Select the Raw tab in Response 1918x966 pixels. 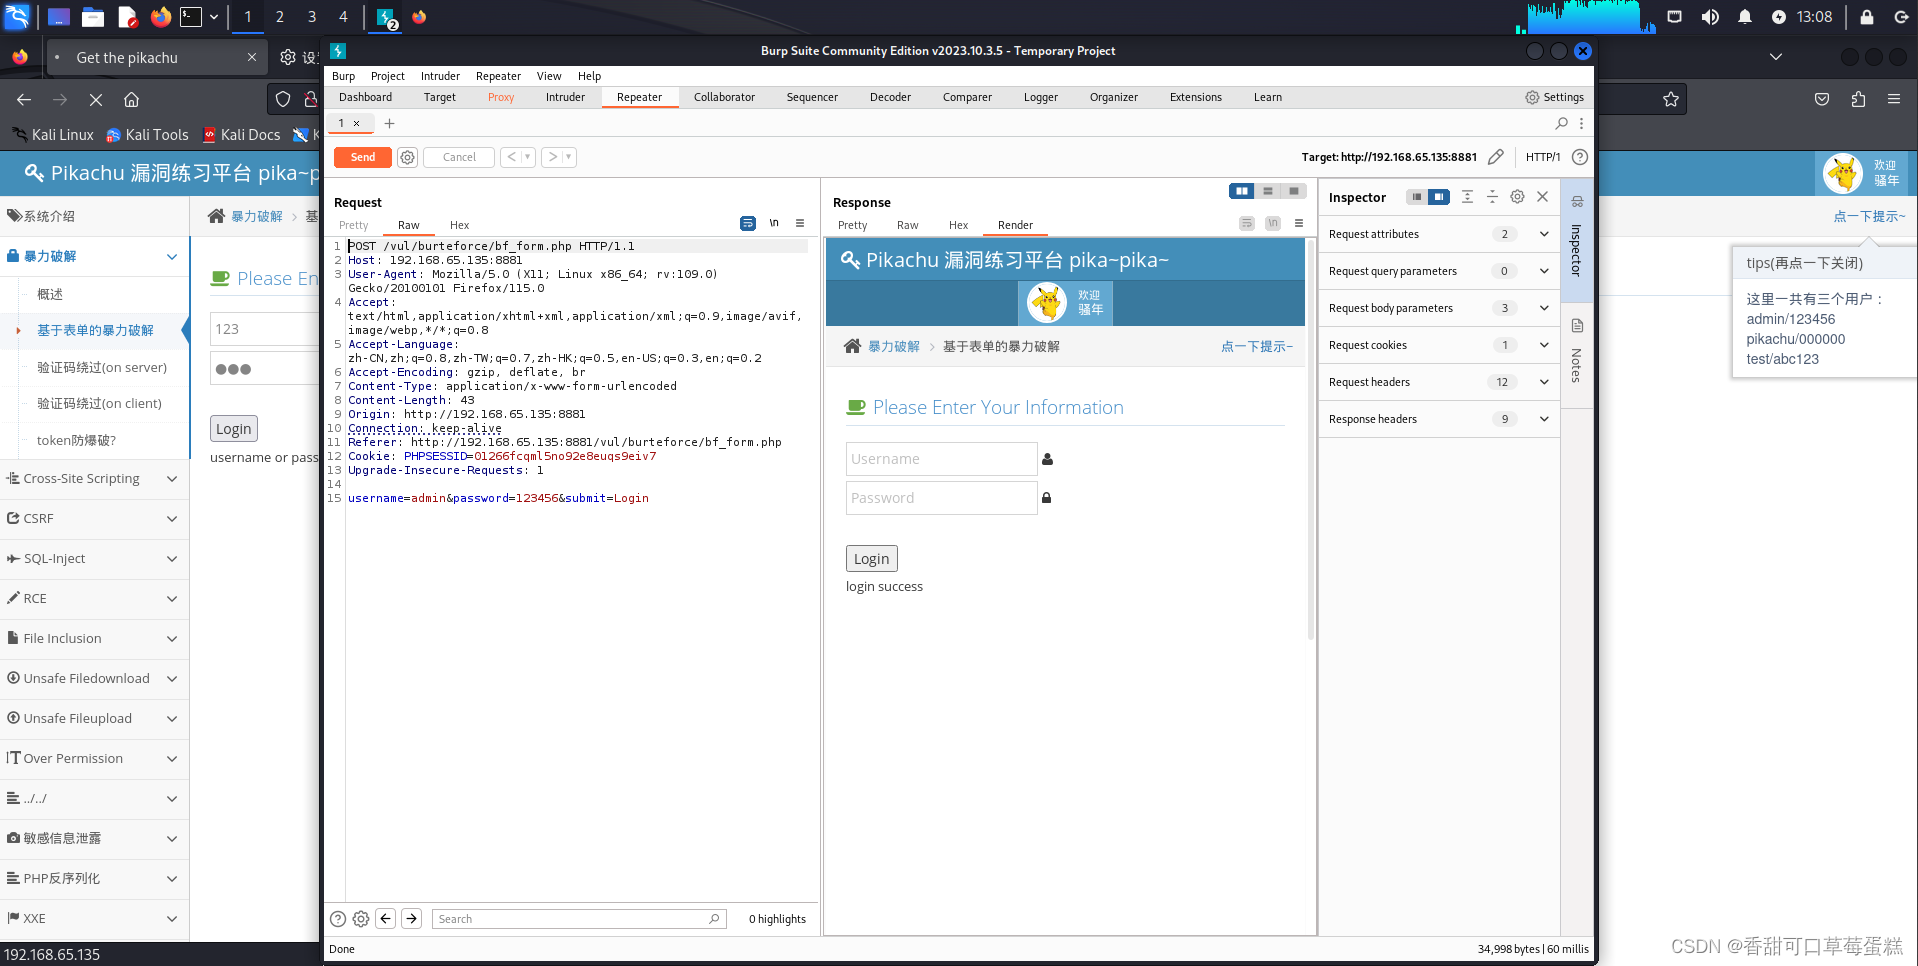(x=908, y=225)
